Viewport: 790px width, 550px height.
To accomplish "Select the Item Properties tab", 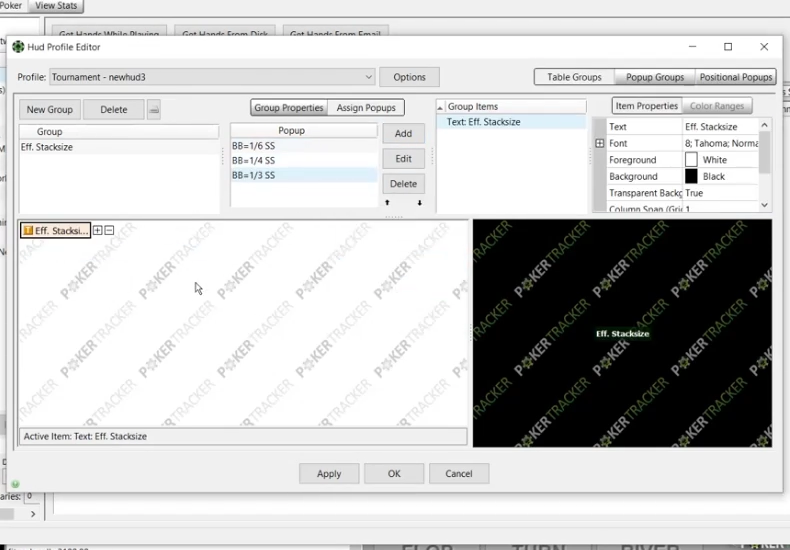I will [646, 106].
